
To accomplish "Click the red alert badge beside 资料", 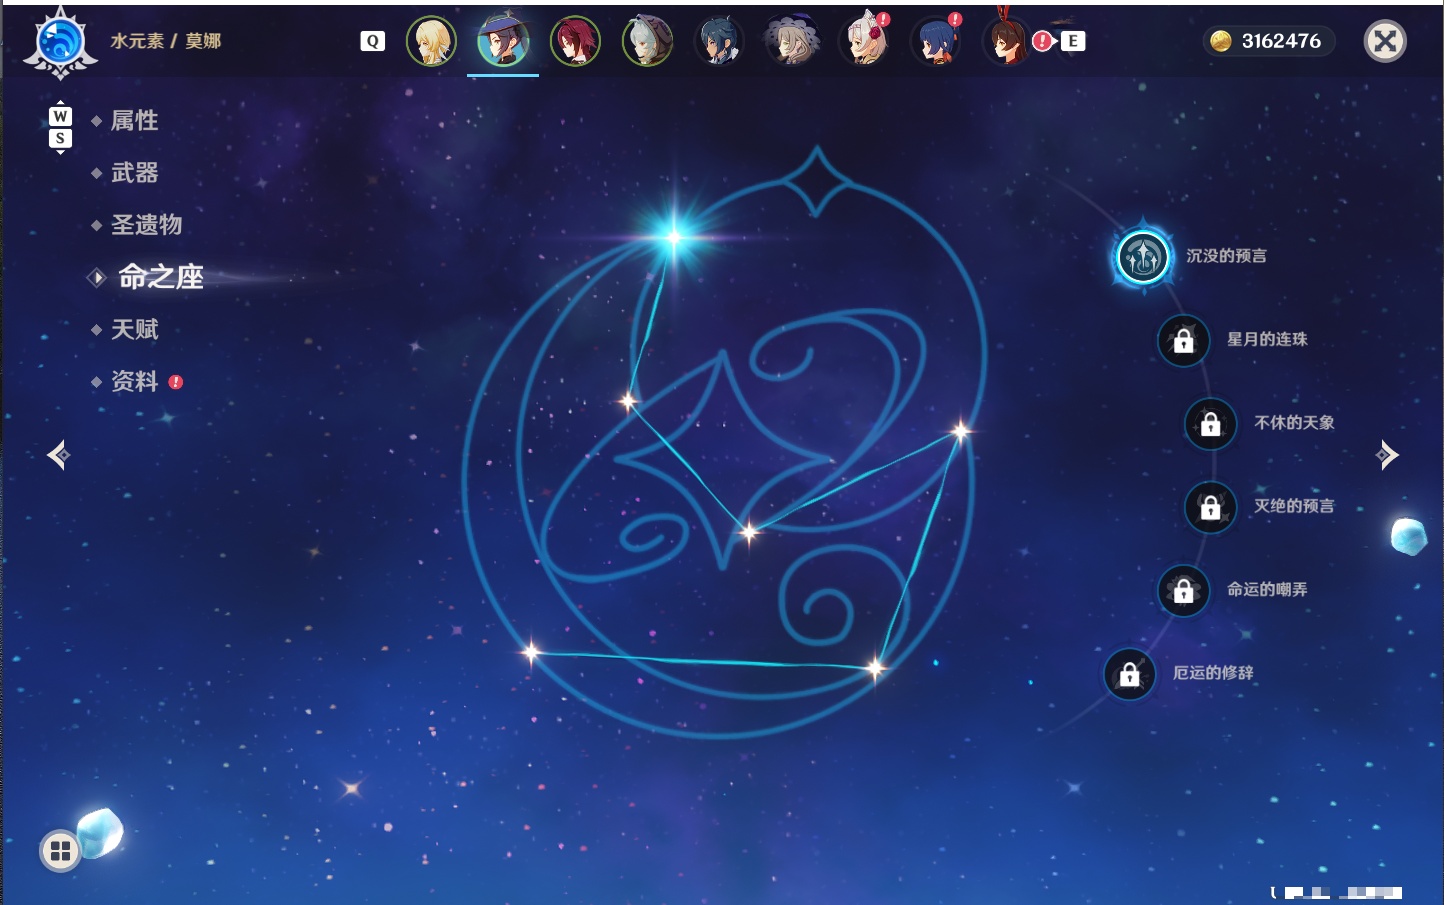I will point(176,382).
